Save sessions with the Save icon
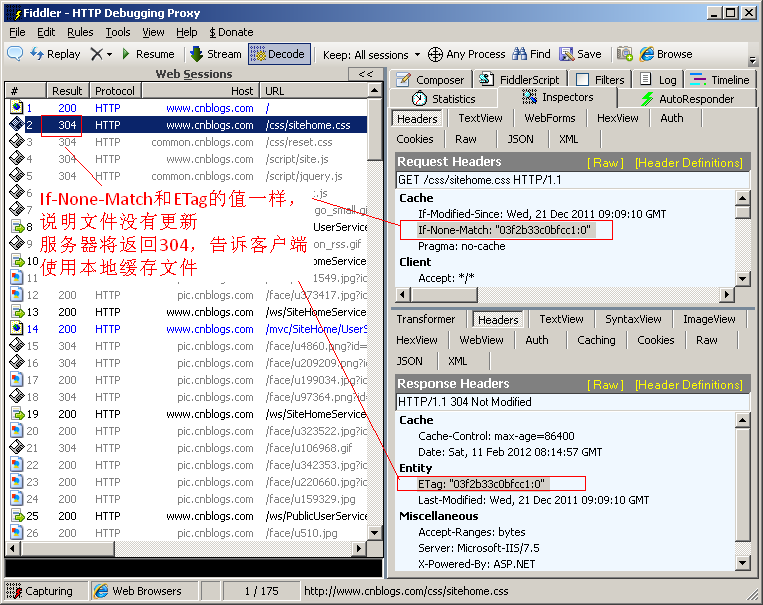Image resolution: width=763 pixels, height=605 pixels. (x=580, y=54)
